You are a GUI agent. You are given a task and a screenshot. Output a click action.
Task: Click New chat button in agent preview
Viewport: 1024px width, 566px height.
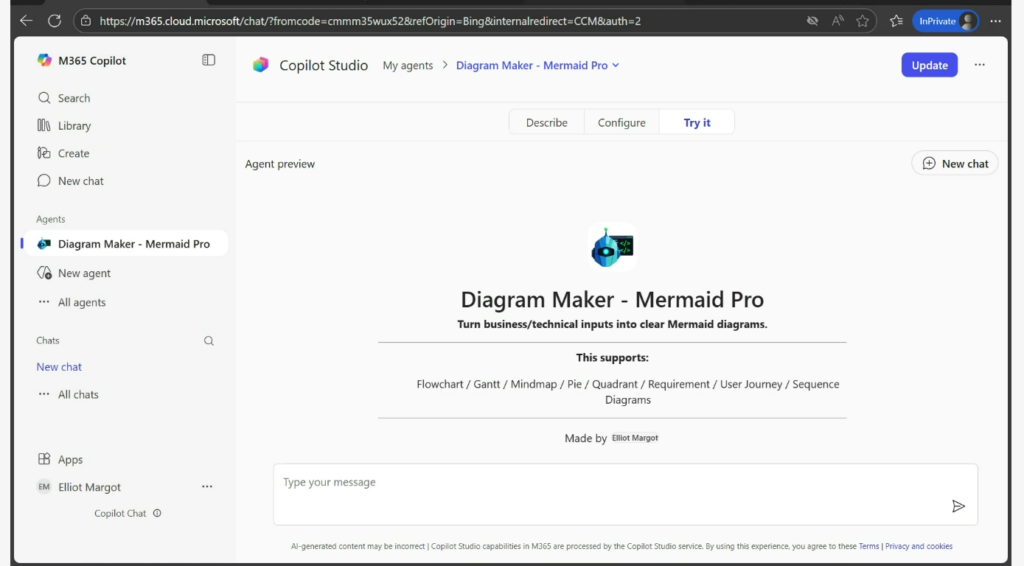click(x=954, y=163)
